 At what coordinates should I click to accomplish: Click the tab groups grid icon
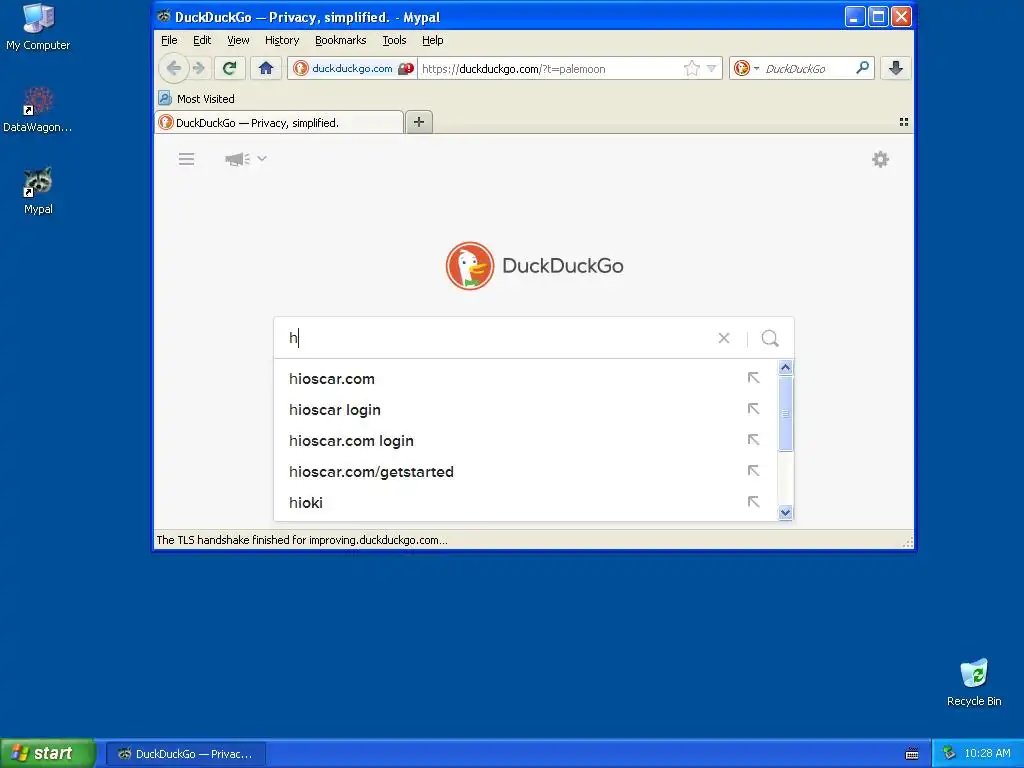(x=904, y=122)
